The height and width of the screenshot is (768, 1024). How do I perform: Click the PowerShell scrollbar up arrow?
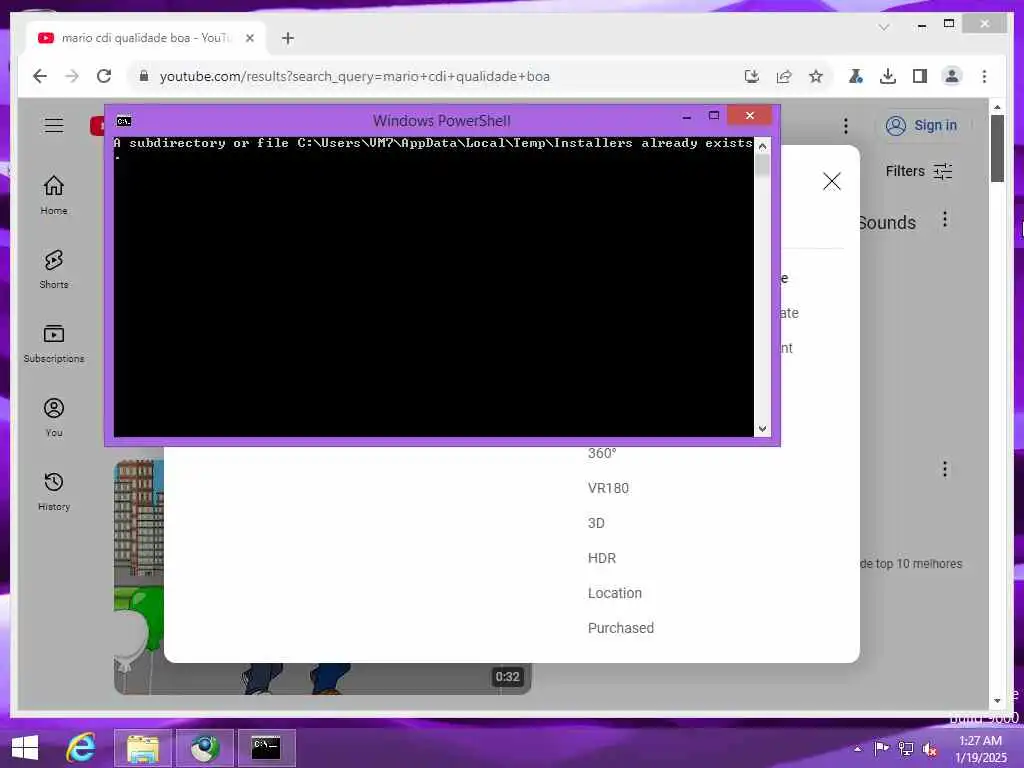[762, 146]
